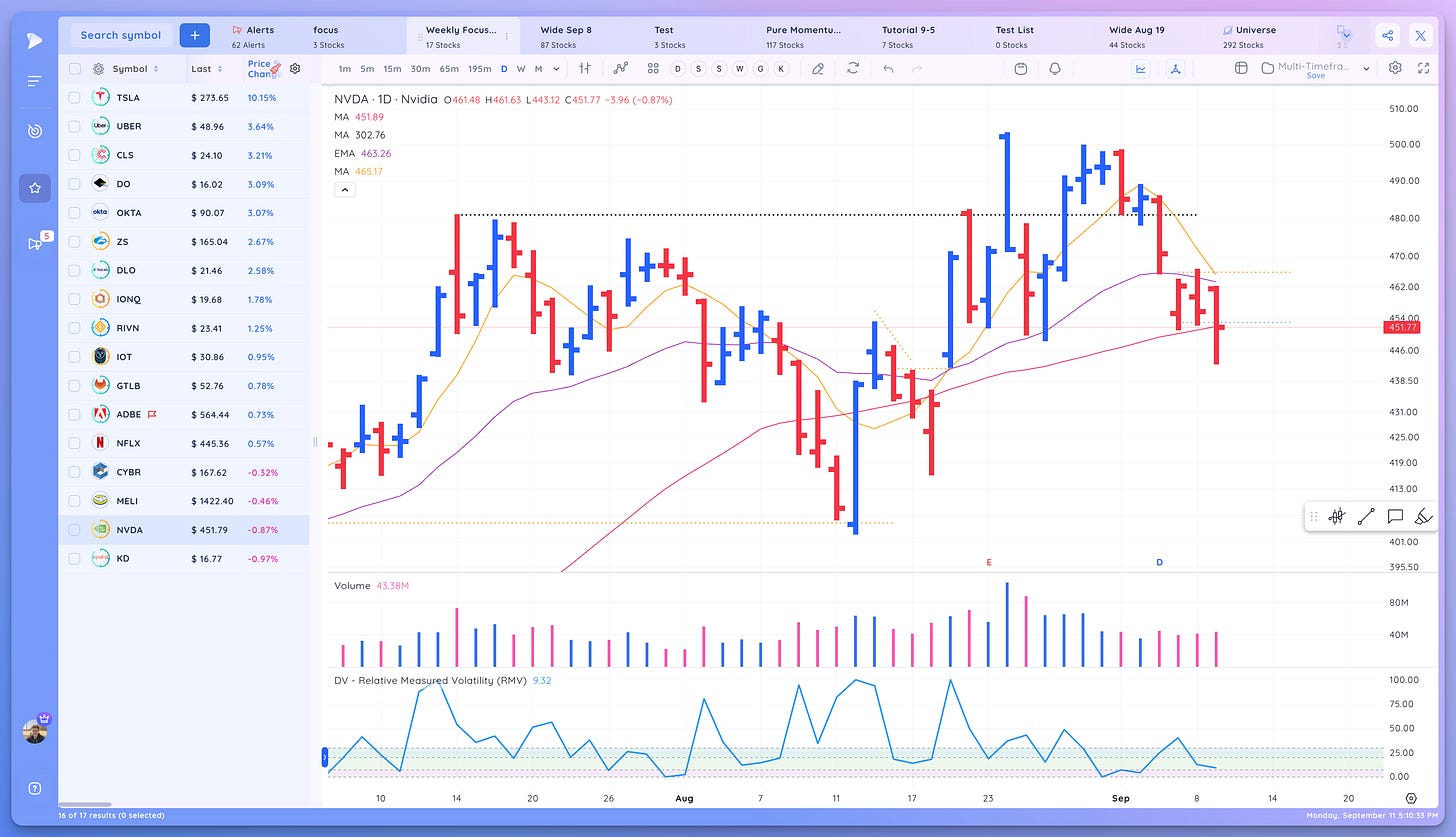Select the 5m timeframe

pos(368,69)
